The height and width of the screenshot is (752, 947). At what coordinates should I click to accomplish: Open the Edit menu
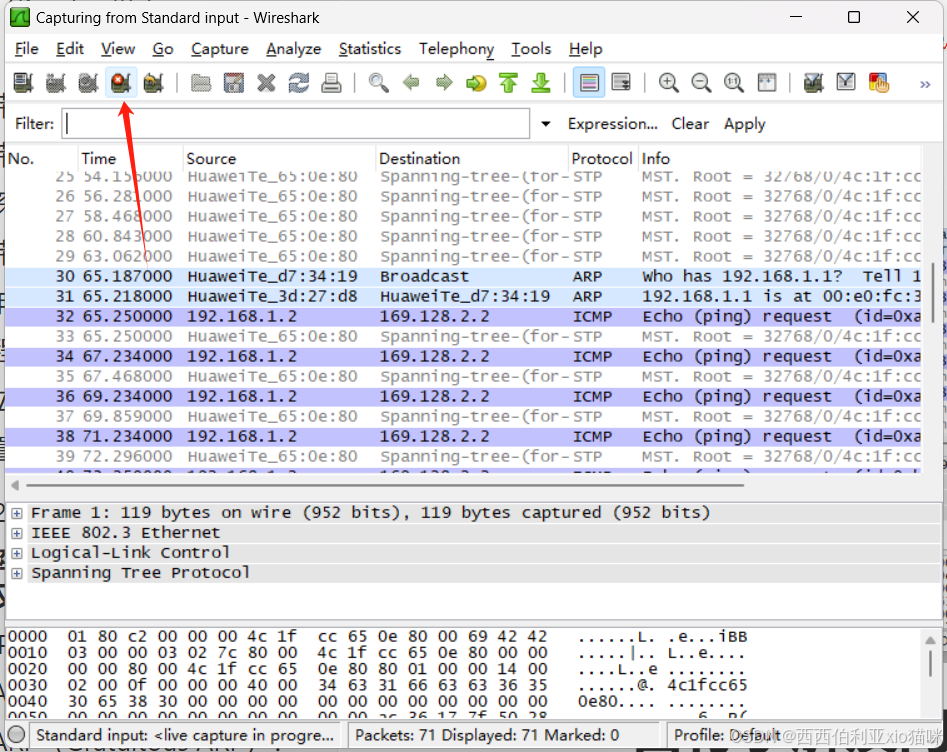tap(70, 49)
